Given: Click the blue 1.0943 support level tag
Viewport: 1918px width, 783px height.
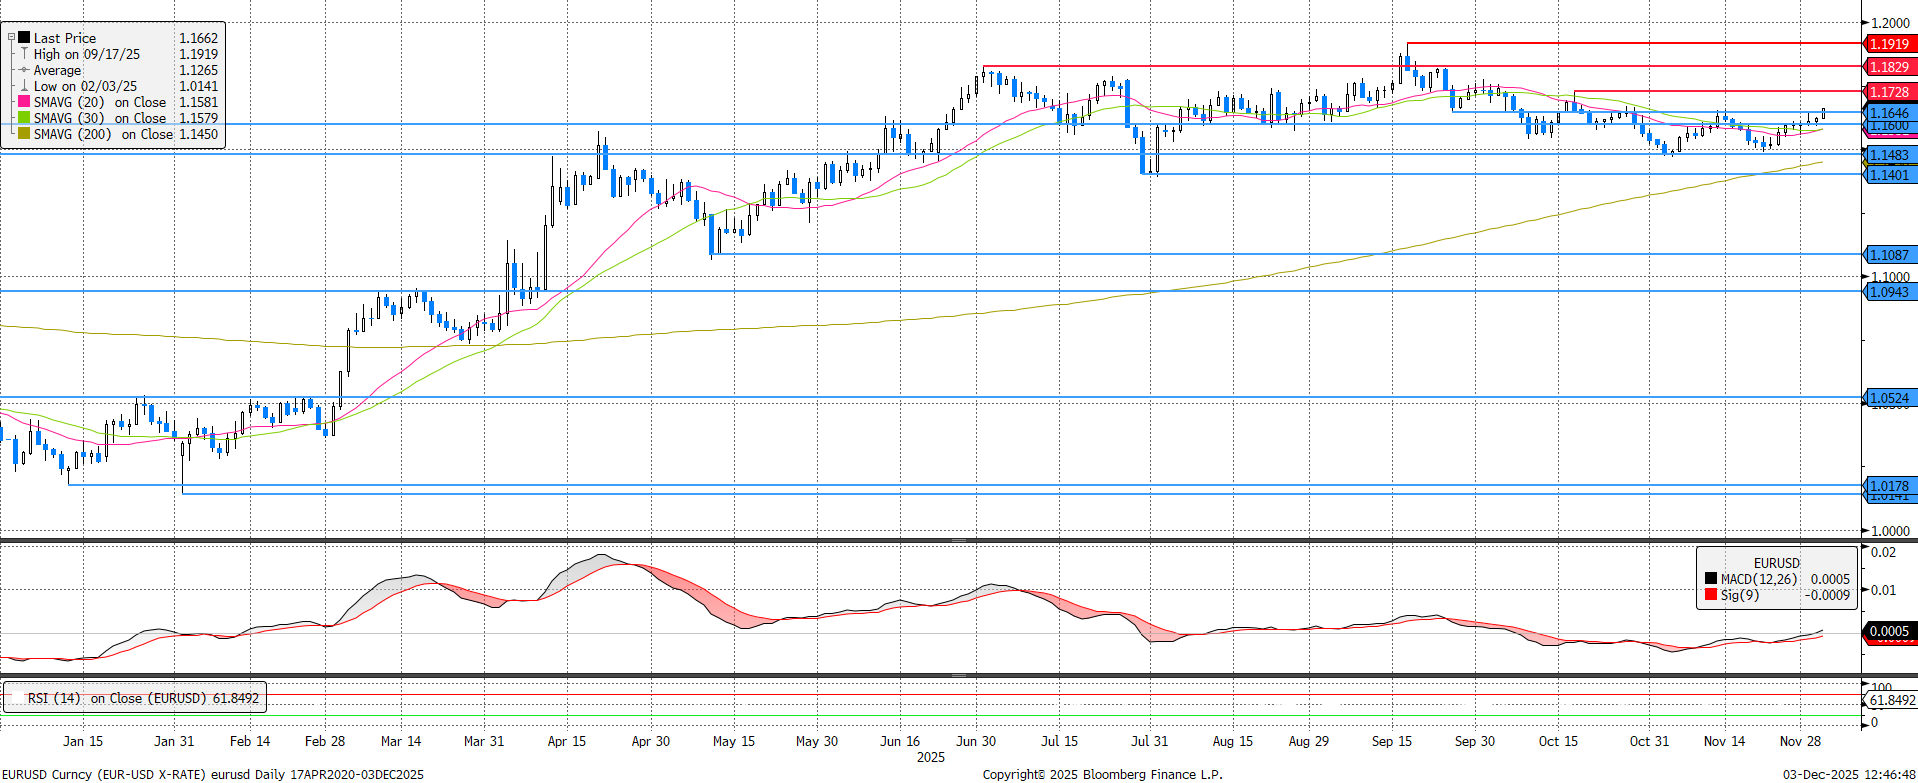Looking at the screenshot, I should click(1889, 292).
